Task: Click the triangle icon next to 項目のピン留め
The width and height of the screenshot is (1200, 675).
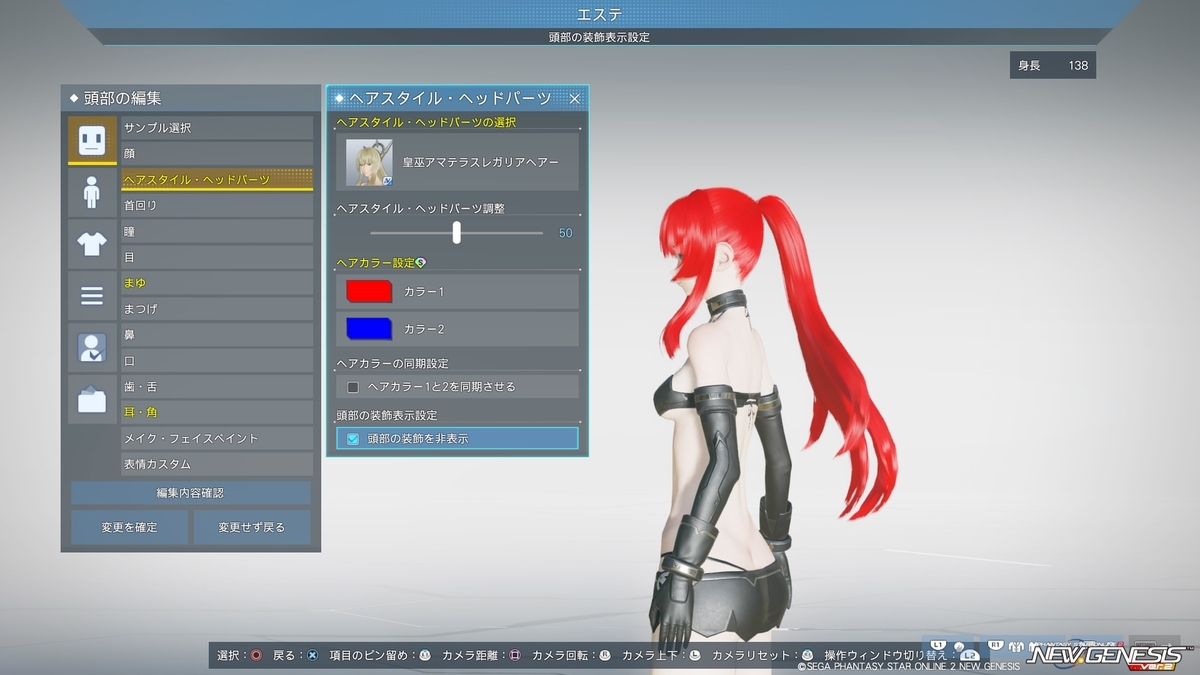Action: click(x=424, y=655)
